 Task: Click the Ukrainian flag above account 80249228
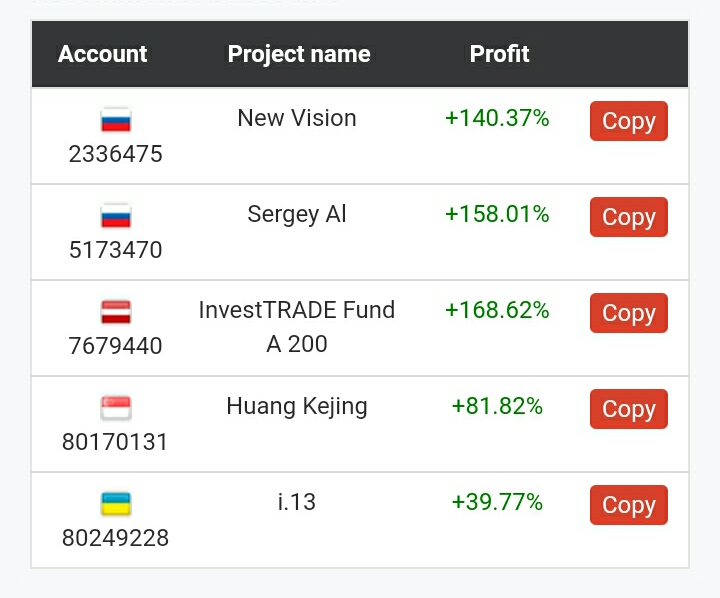pyautogui.click(x=116, y=503)
